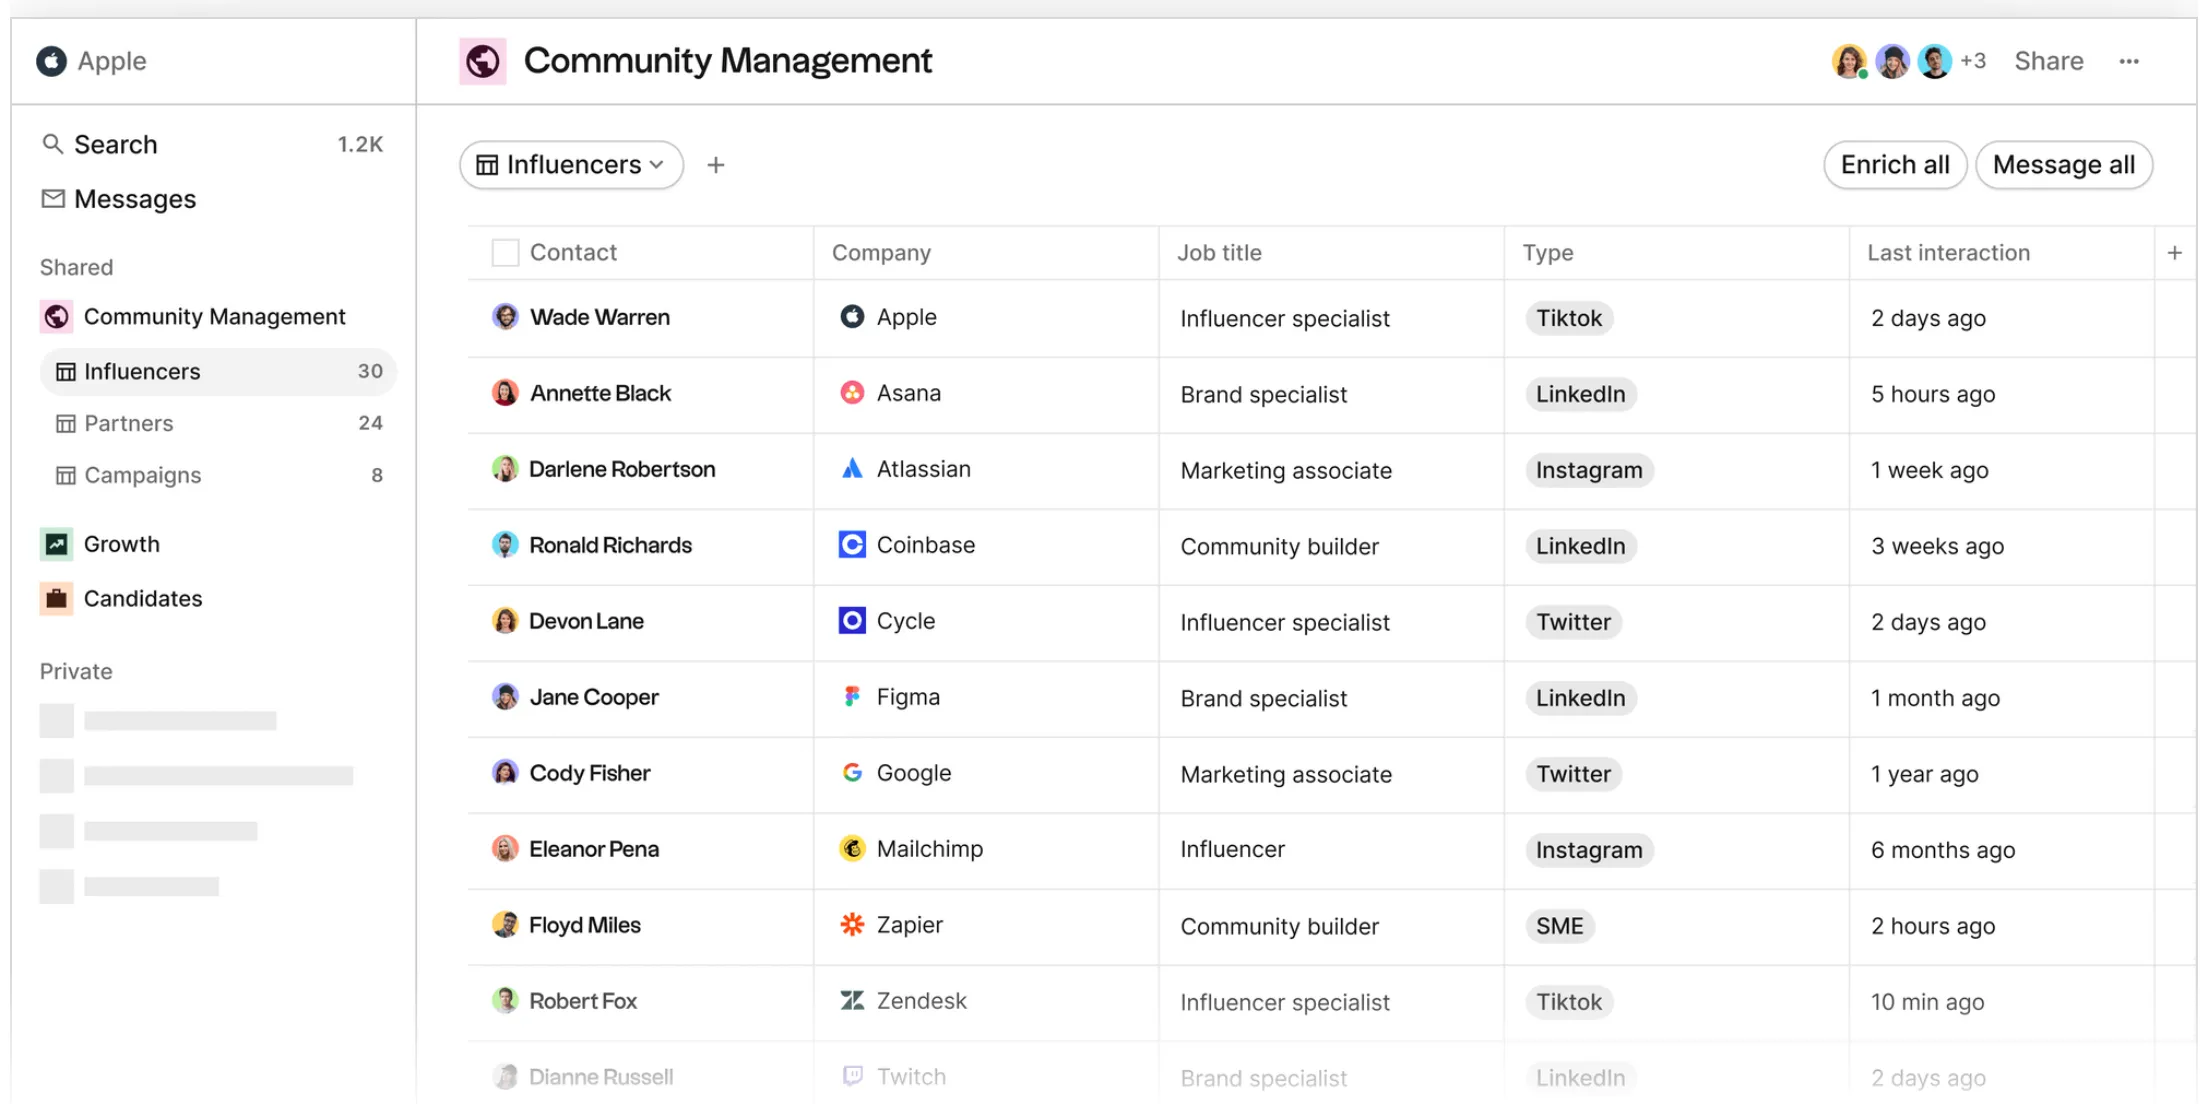Click the Twitter tag on Devon Lane's row

[x=1574, y=622]
